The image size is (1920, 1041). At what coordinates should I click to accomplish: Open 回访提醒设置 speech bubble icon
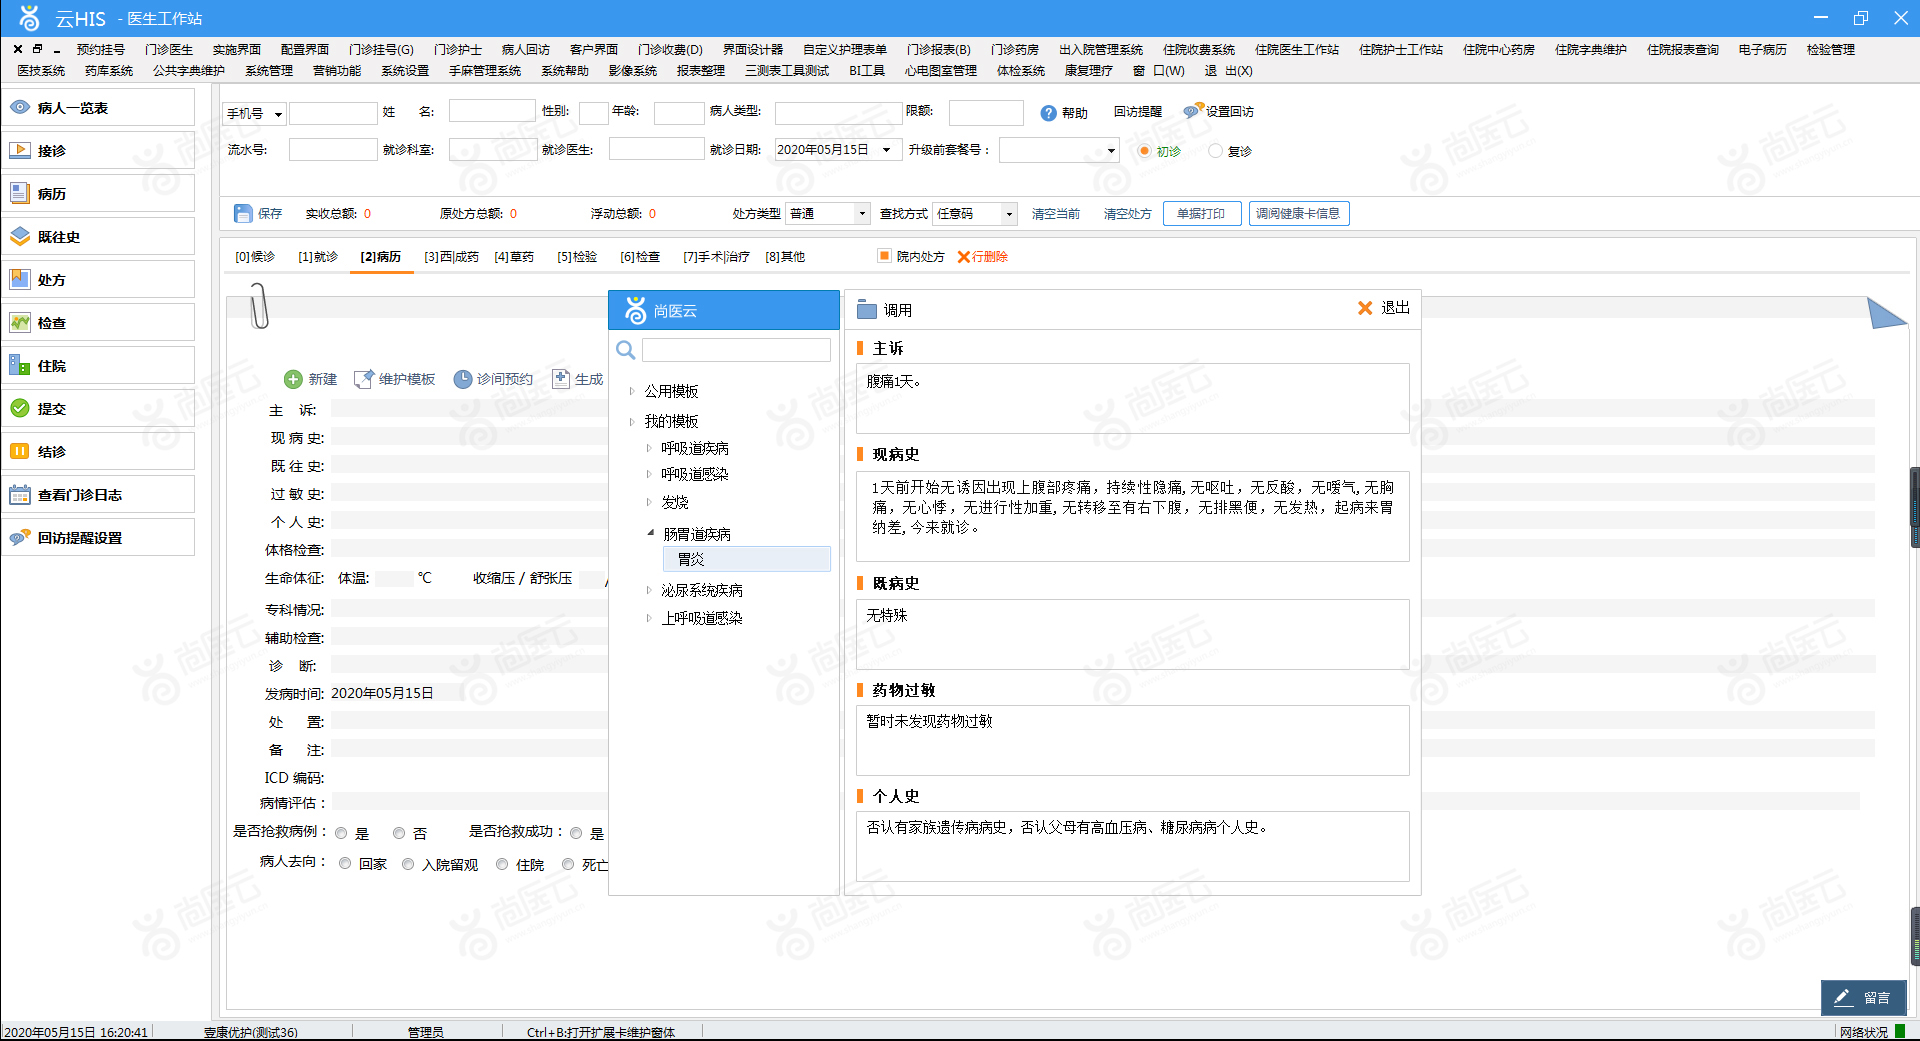pyautogui.click(x=20, y=537)
